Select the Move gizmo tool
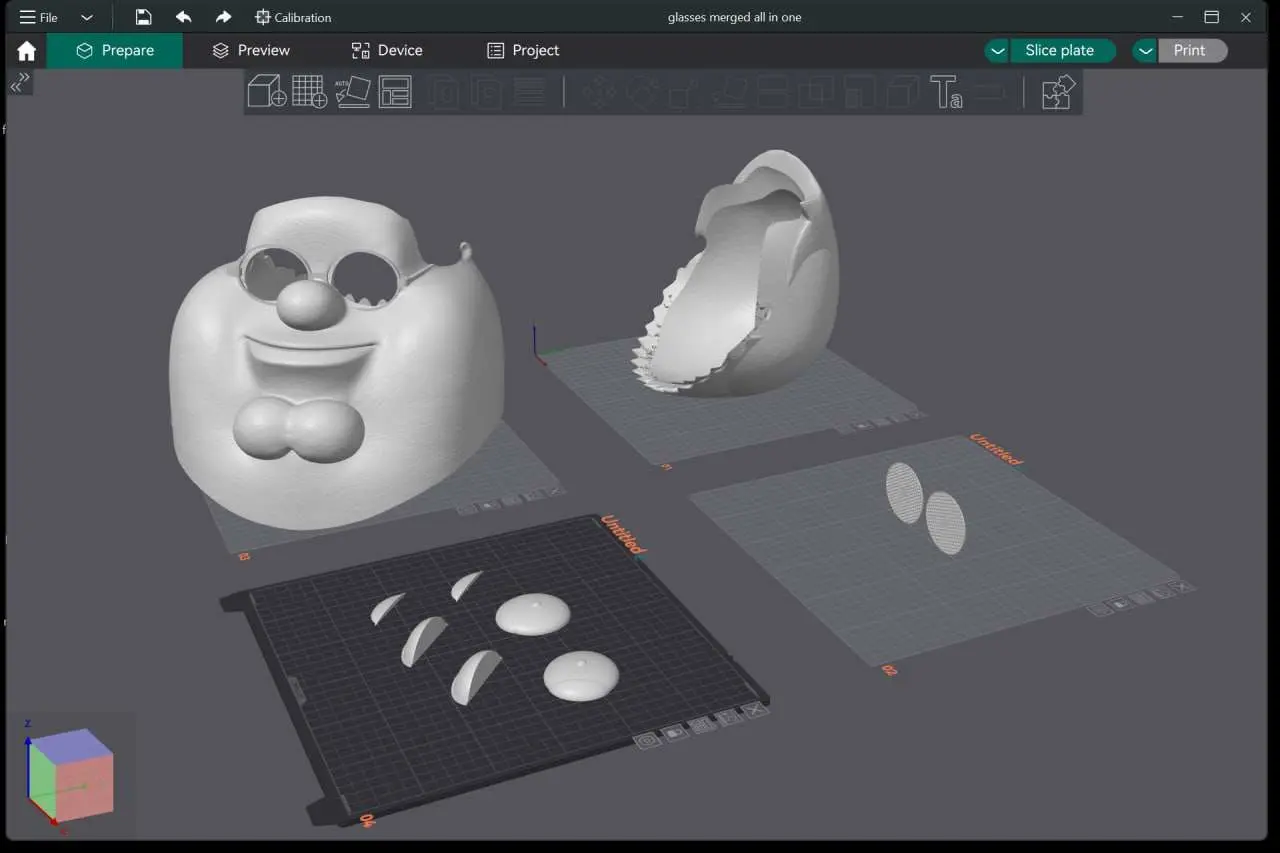1280x853 pixels. (599, 92)
